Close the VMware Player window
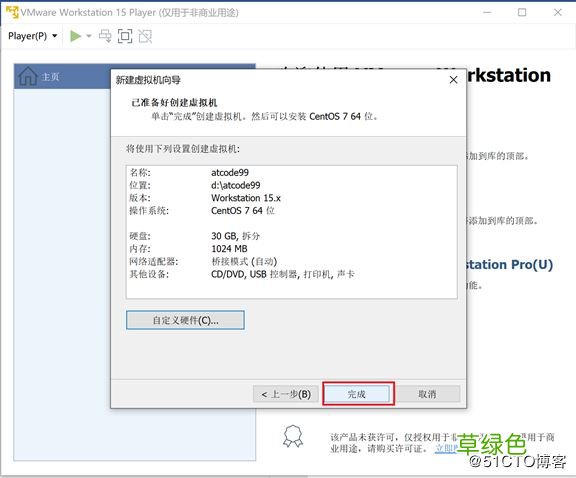Viewport: 576px width, 478px height. coord(558,12)
